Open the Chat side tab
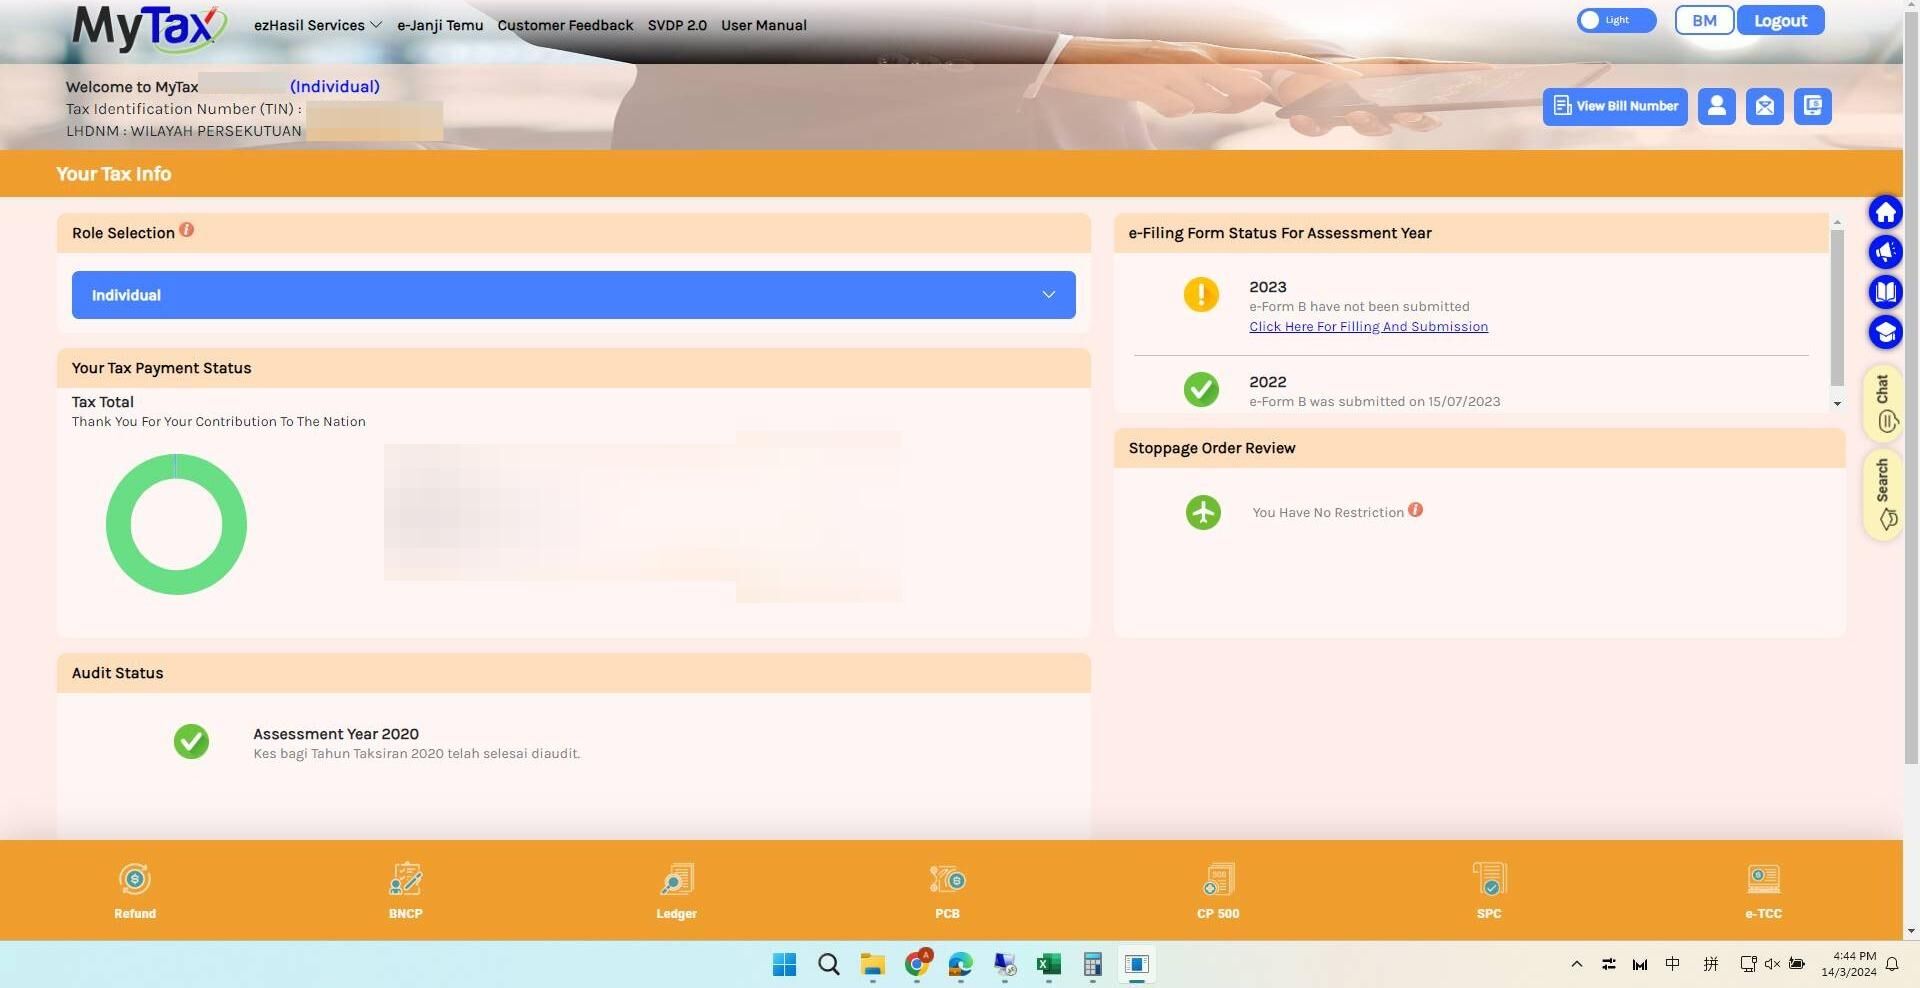Screen dimensions: 1920x988 point(1884,402)
